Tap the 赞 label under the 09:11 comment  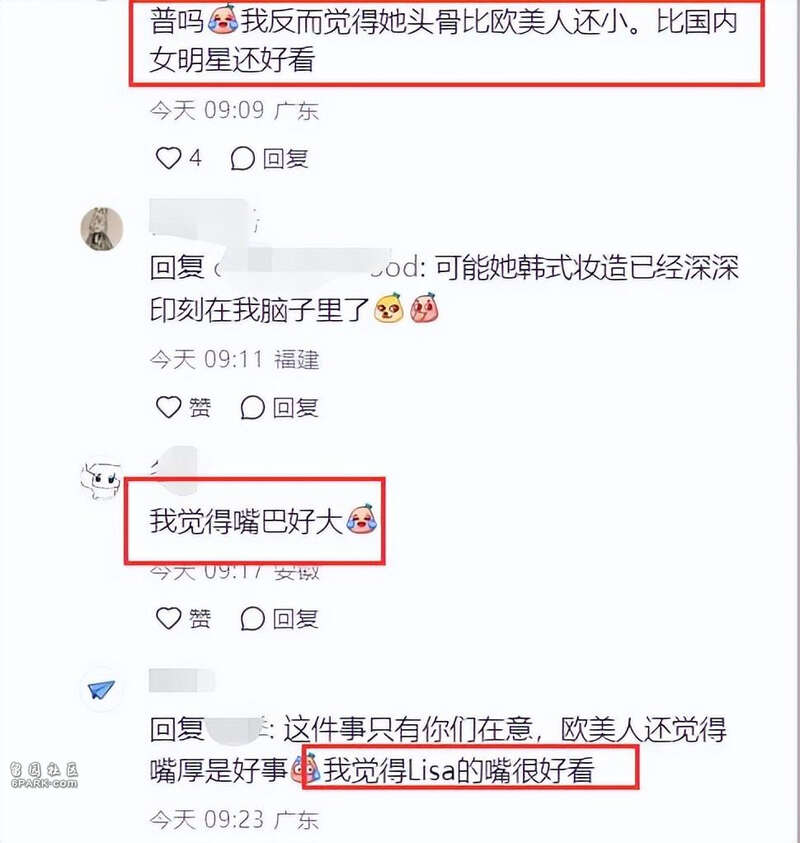(x=199, y=408)
